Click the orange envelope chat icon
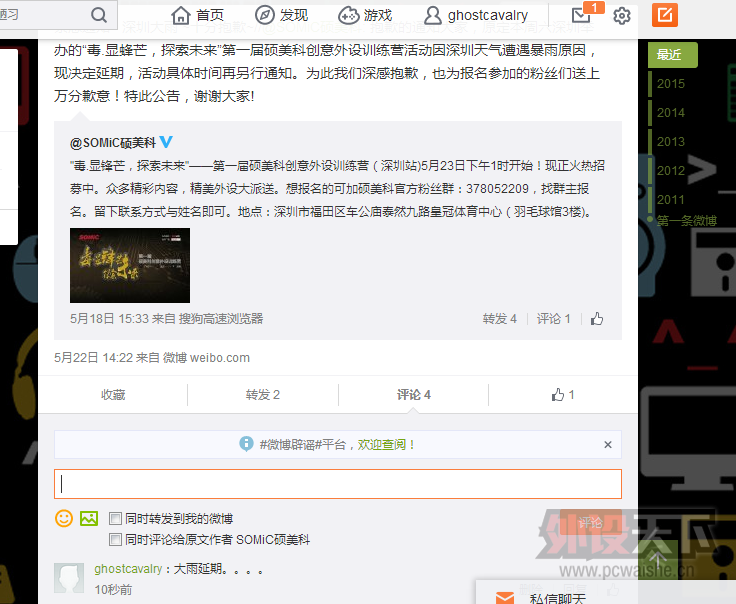Viewport: 736px width, 604px height. click(x=505, y=598)
